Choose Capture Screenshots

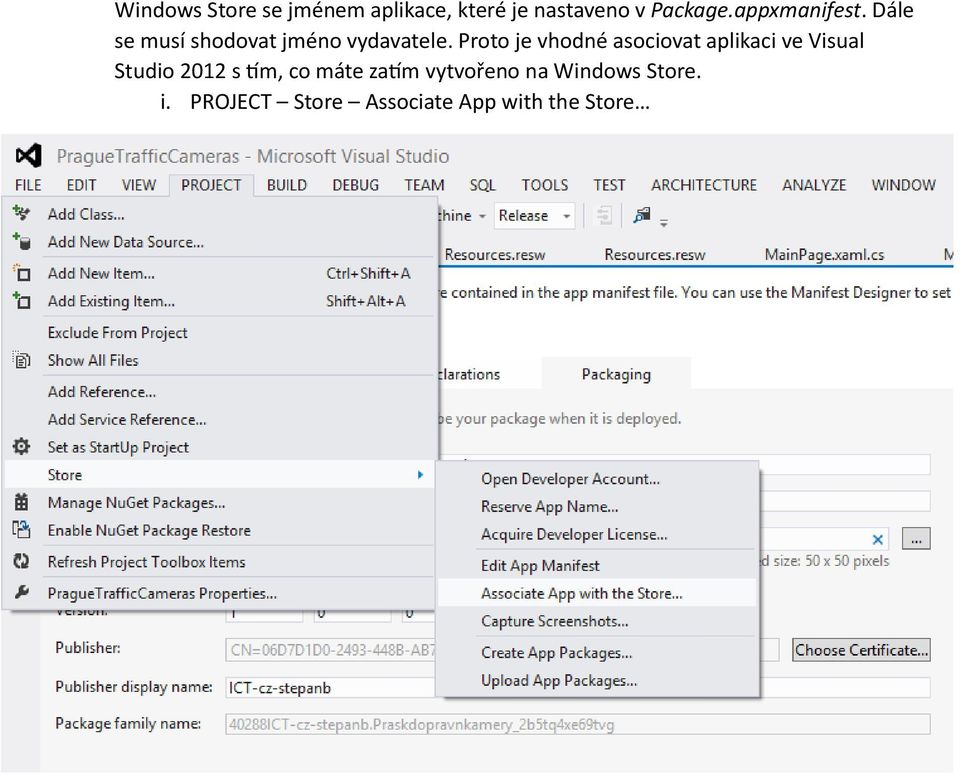(597, 621)
